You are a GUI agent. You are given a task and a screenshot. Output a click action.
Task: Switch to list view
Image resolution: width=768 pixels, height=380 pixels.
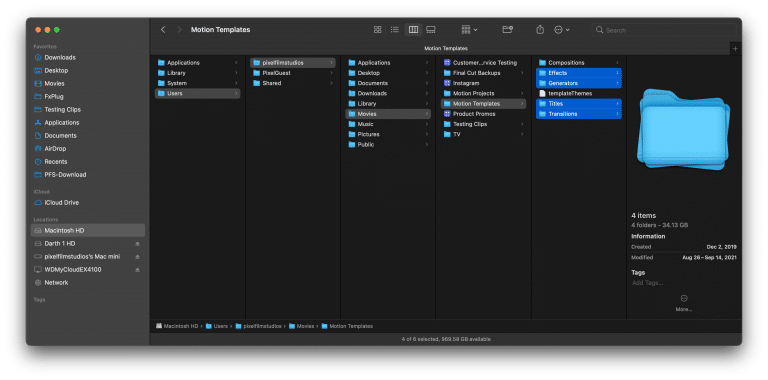395,30
